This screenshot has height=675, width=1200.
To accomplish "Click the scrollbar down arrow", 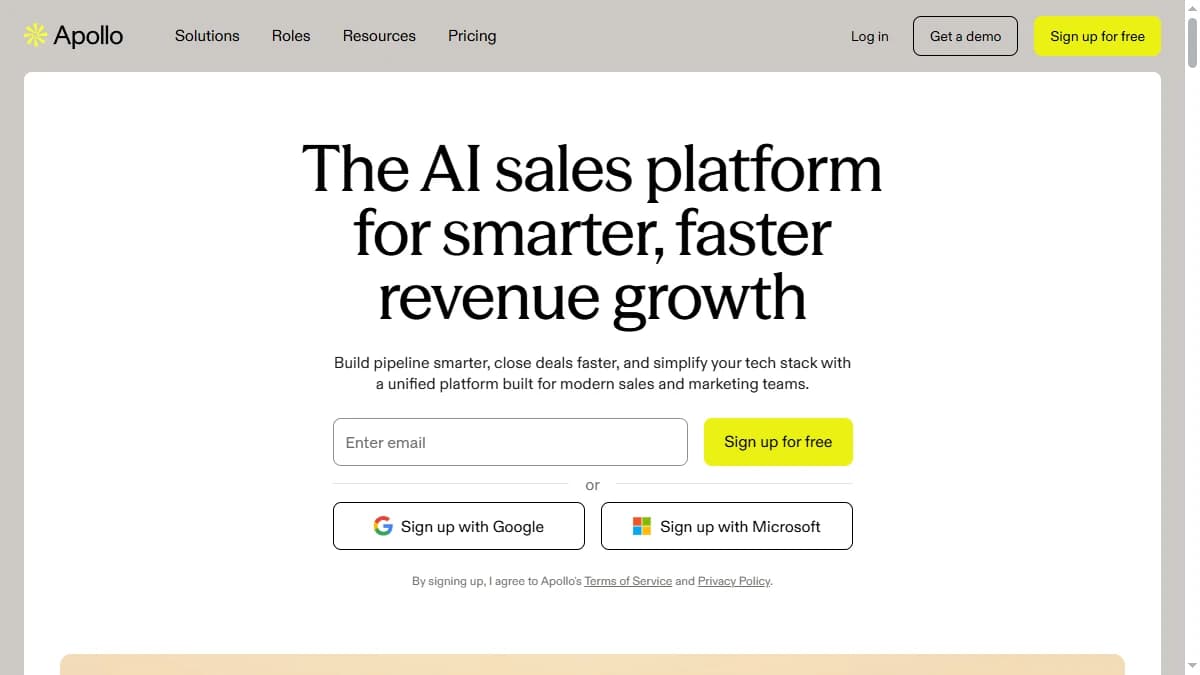I will coord(1191,666).
